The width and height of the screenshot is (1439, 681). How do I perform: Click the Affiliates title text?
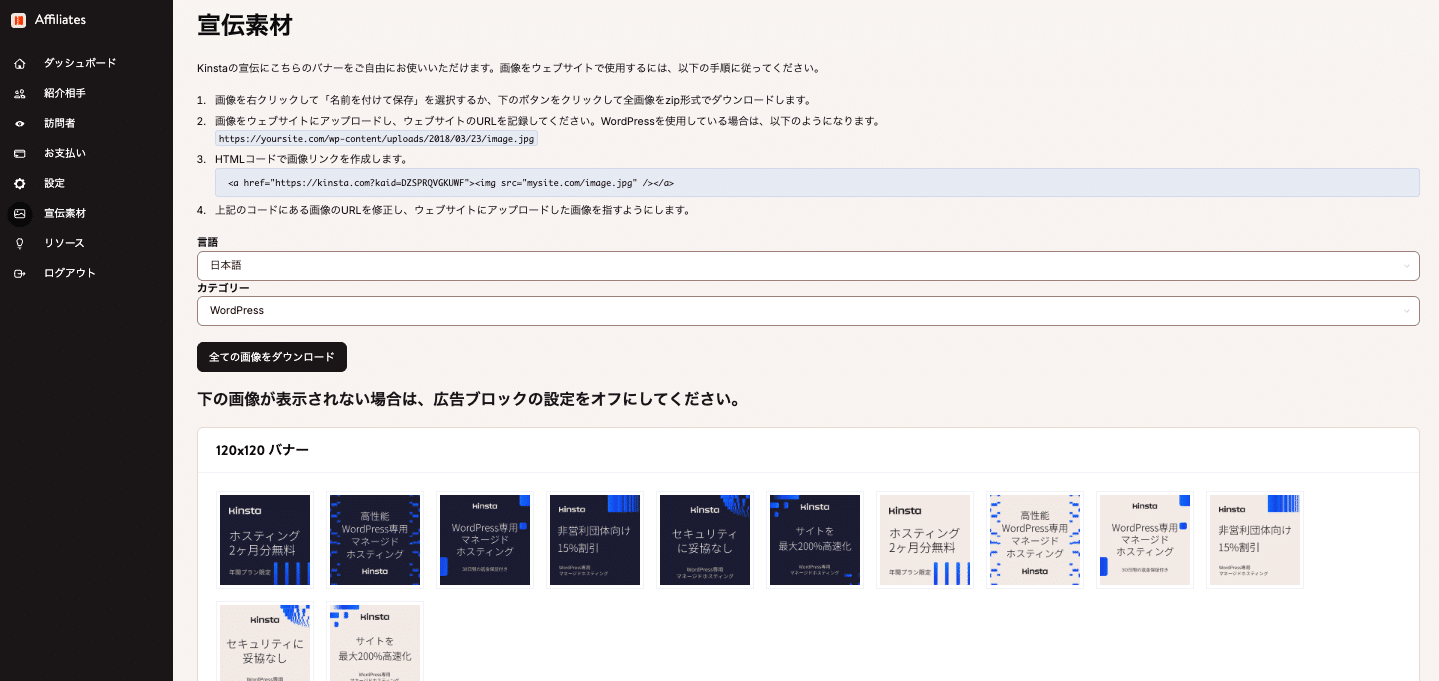(60, 20)
